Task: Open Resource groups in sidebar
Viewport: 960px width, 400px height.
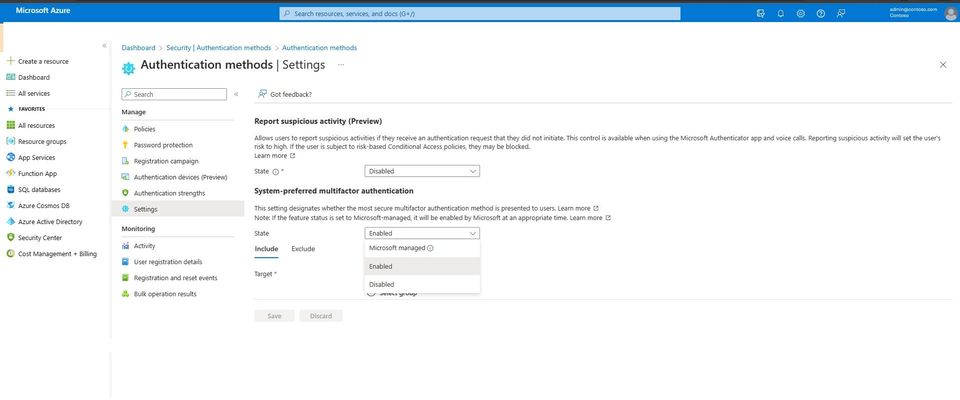Action: (42, 142)
